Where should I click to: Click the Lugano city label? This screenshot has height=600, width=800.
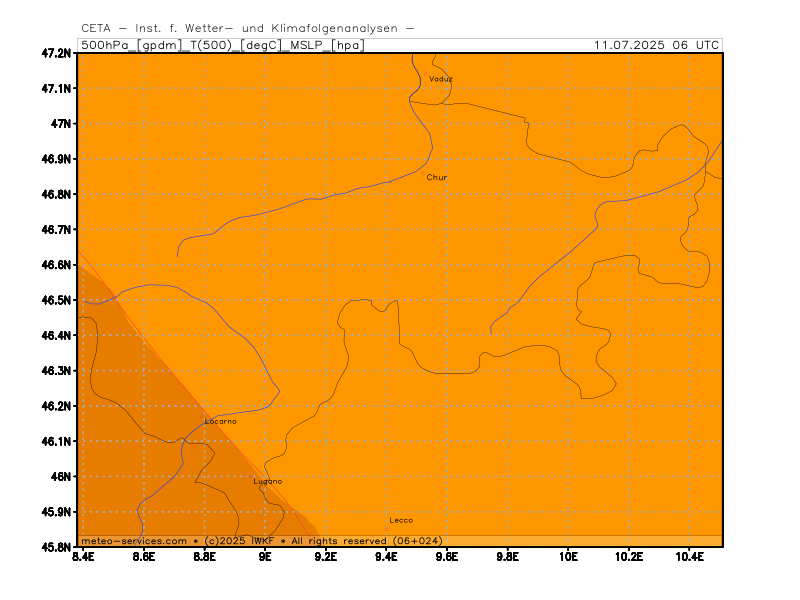coord(267,481)
